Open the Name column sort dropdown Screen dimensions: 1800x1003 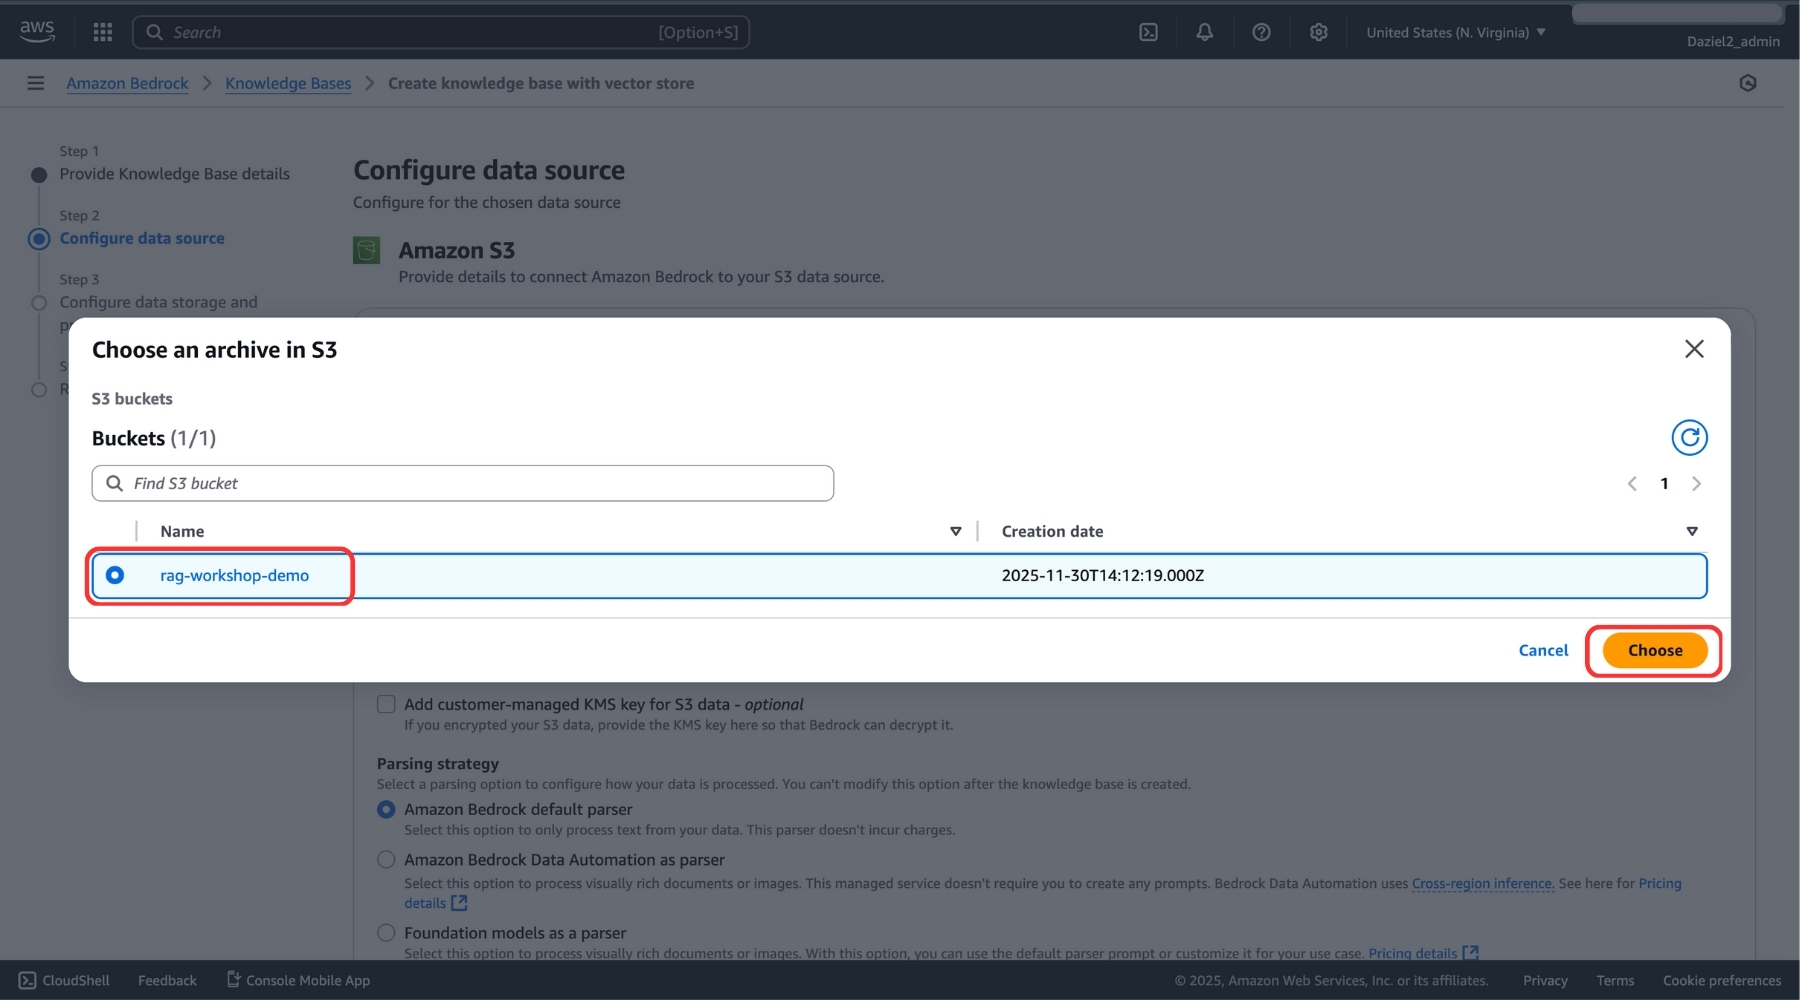955,531
